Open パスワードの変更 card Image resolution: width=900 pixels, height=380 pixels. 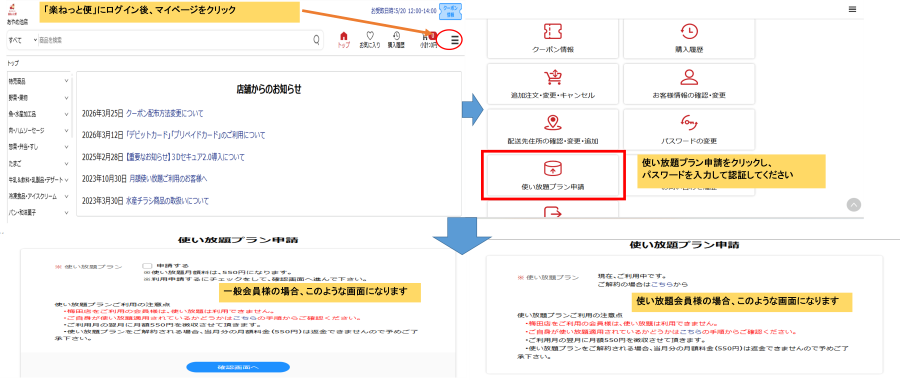pyautogui.click(x=689, y=129)
